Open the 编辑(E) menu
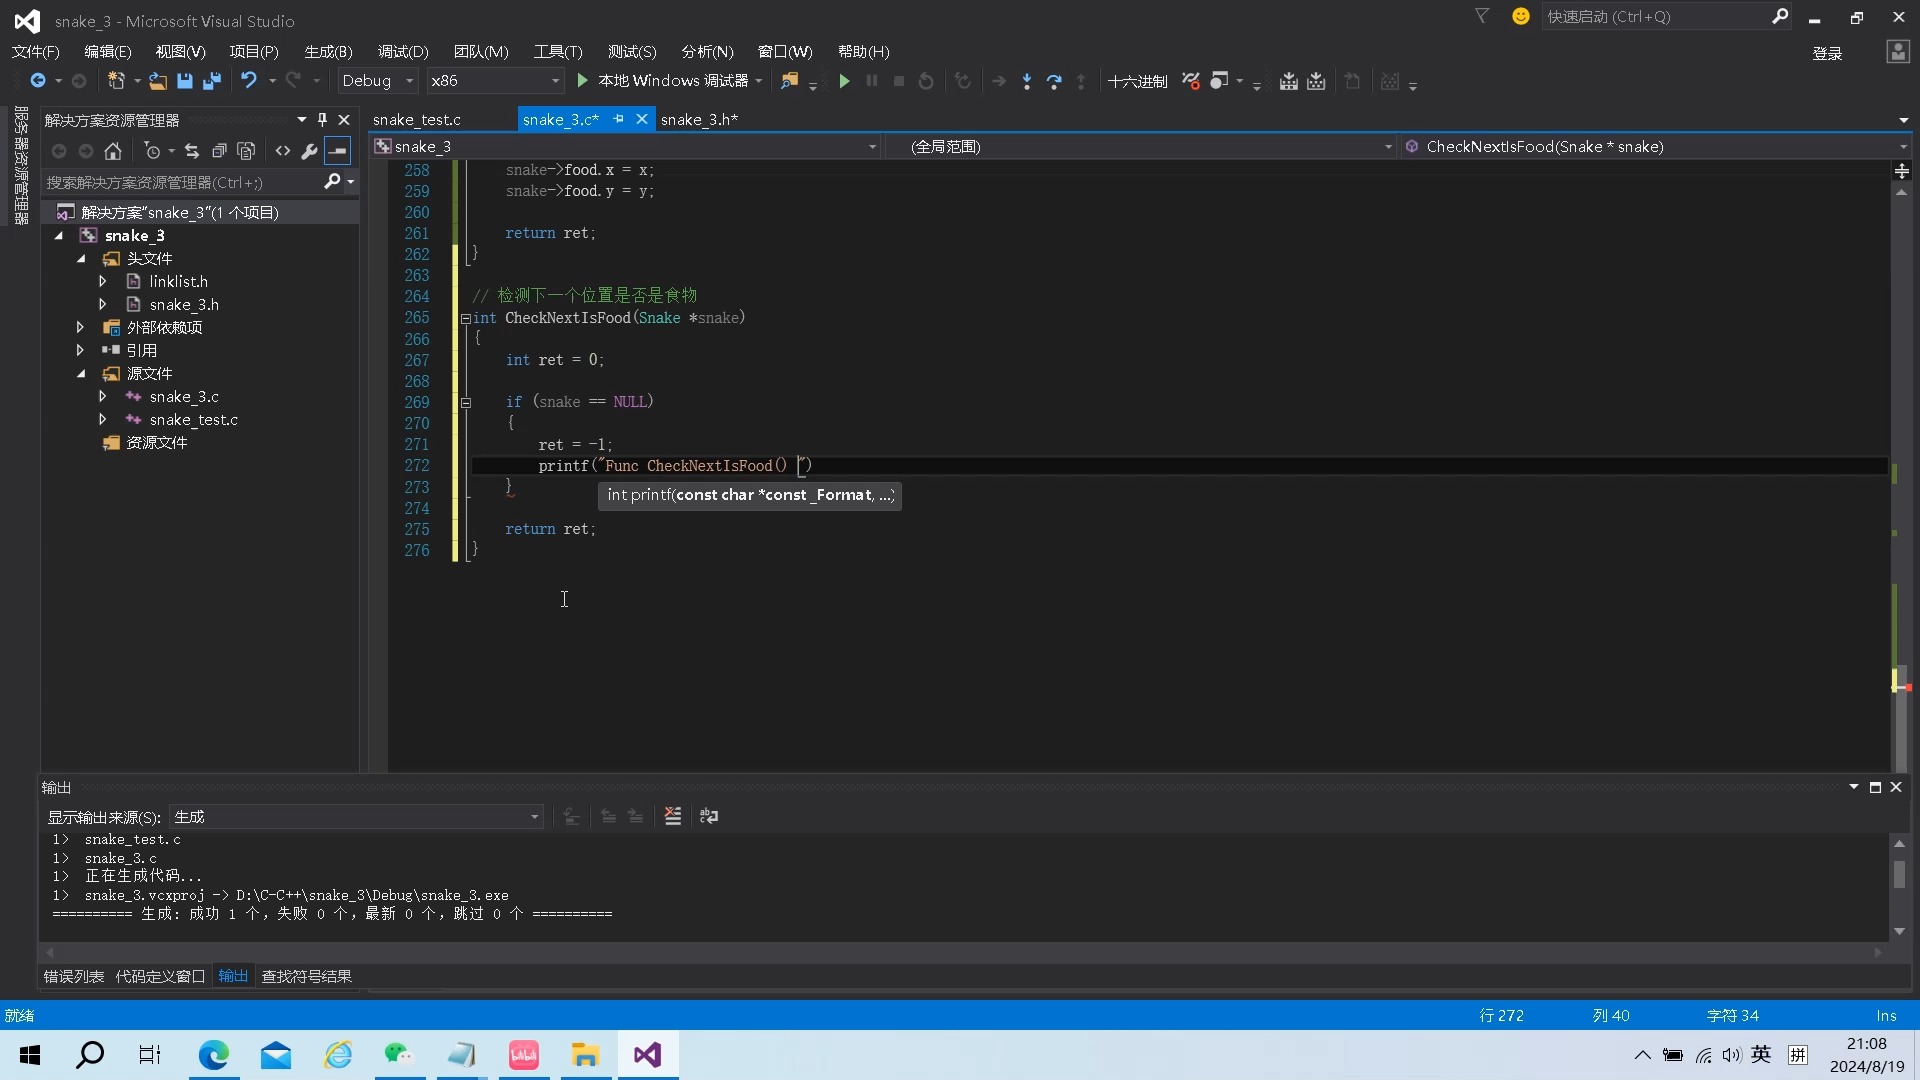This screenshot has height=1080, width=1920. point(107,51)
